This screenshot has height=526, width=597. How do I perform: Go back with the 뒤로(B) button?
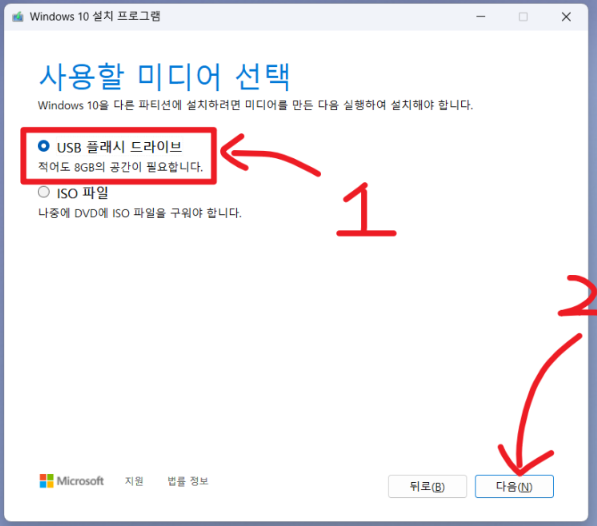(427, 486)
